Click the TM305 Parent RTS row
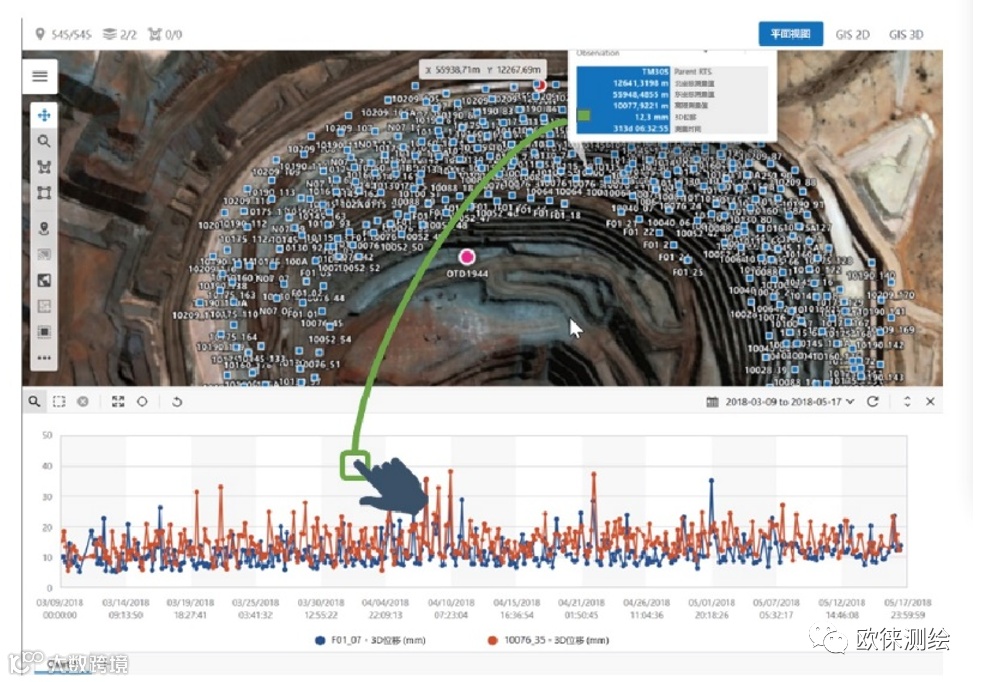 (x=671, y=71)
